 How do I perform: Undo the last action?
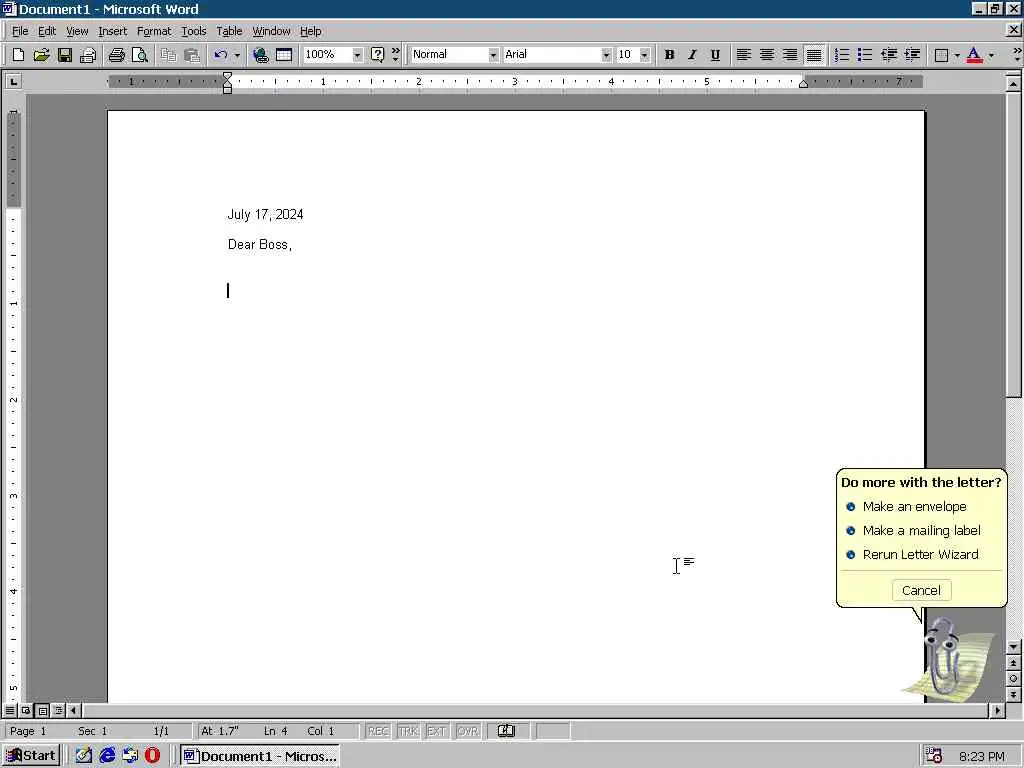pos(221,55)
